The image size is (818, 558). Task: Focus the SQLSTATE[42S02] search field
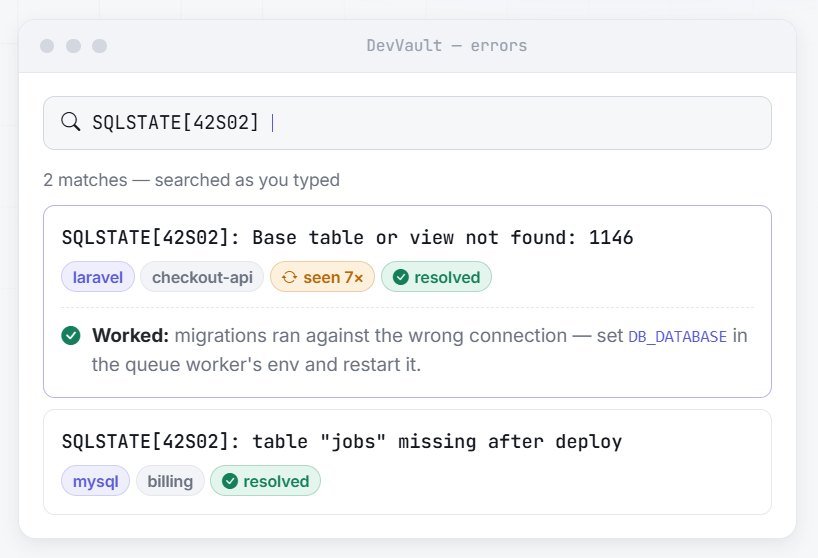[x=407, y=123]
